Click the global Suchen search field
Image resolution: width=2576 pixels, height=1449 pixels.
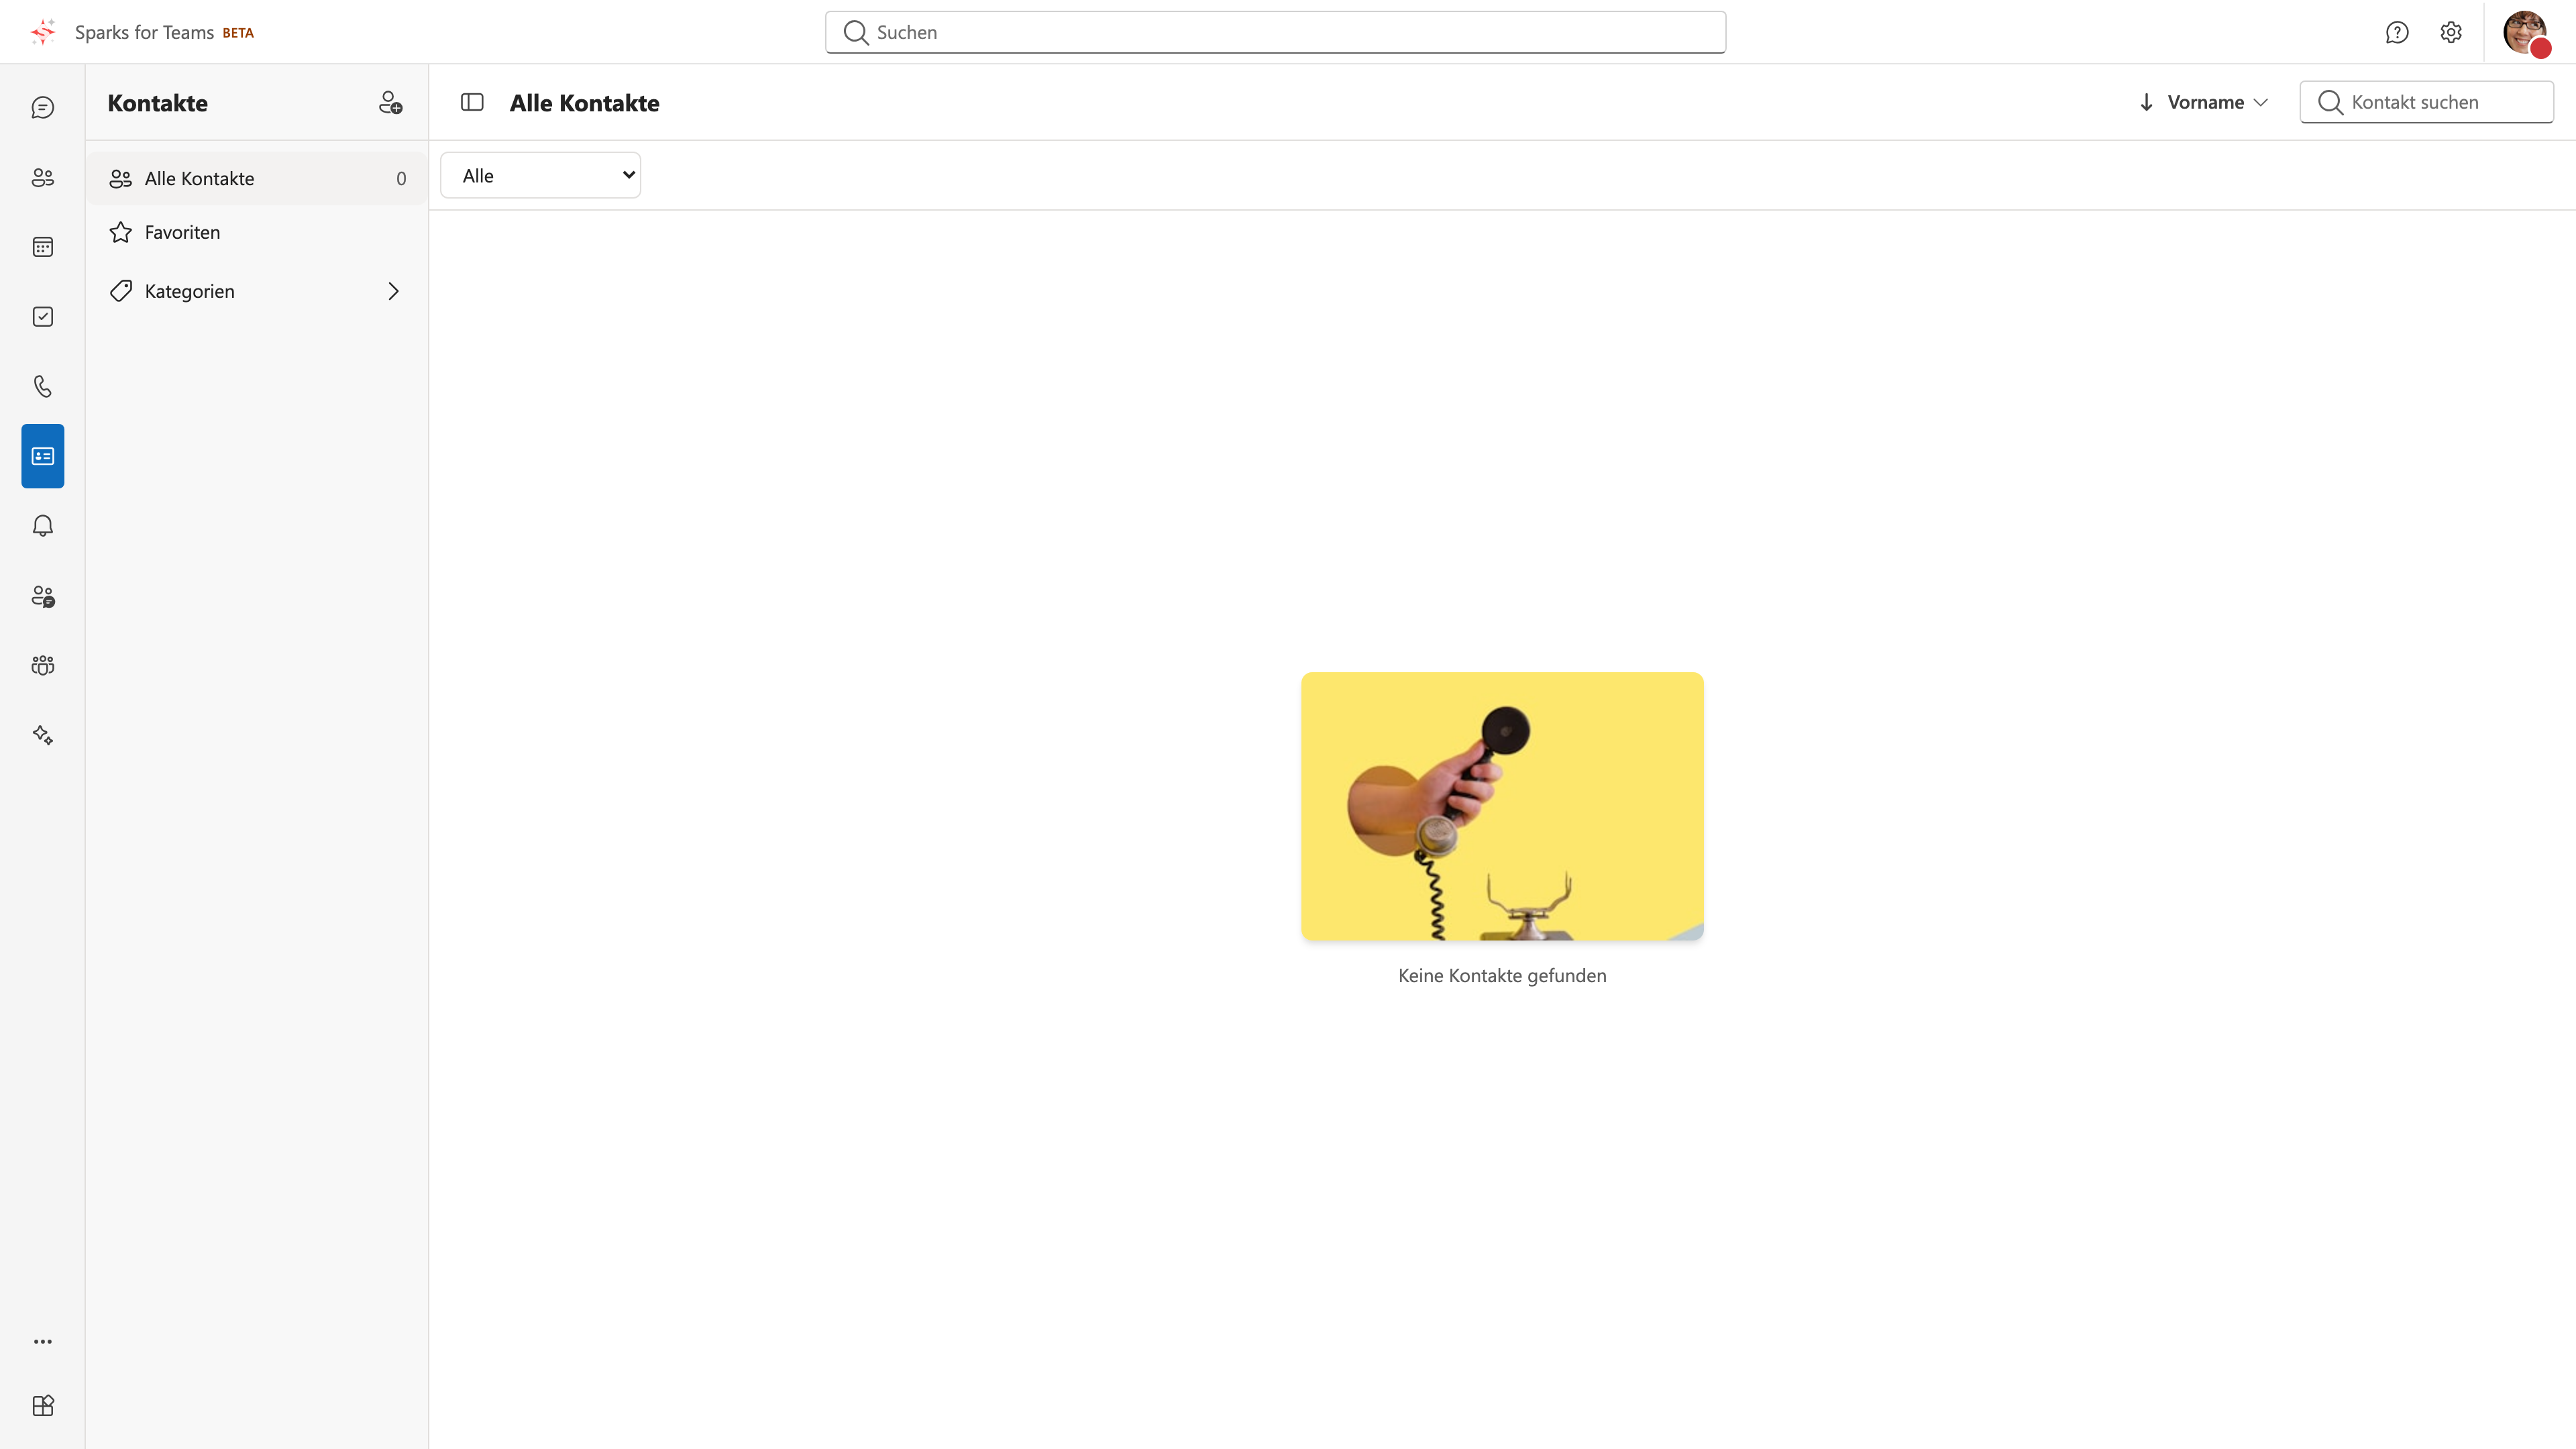(1275, 32)
